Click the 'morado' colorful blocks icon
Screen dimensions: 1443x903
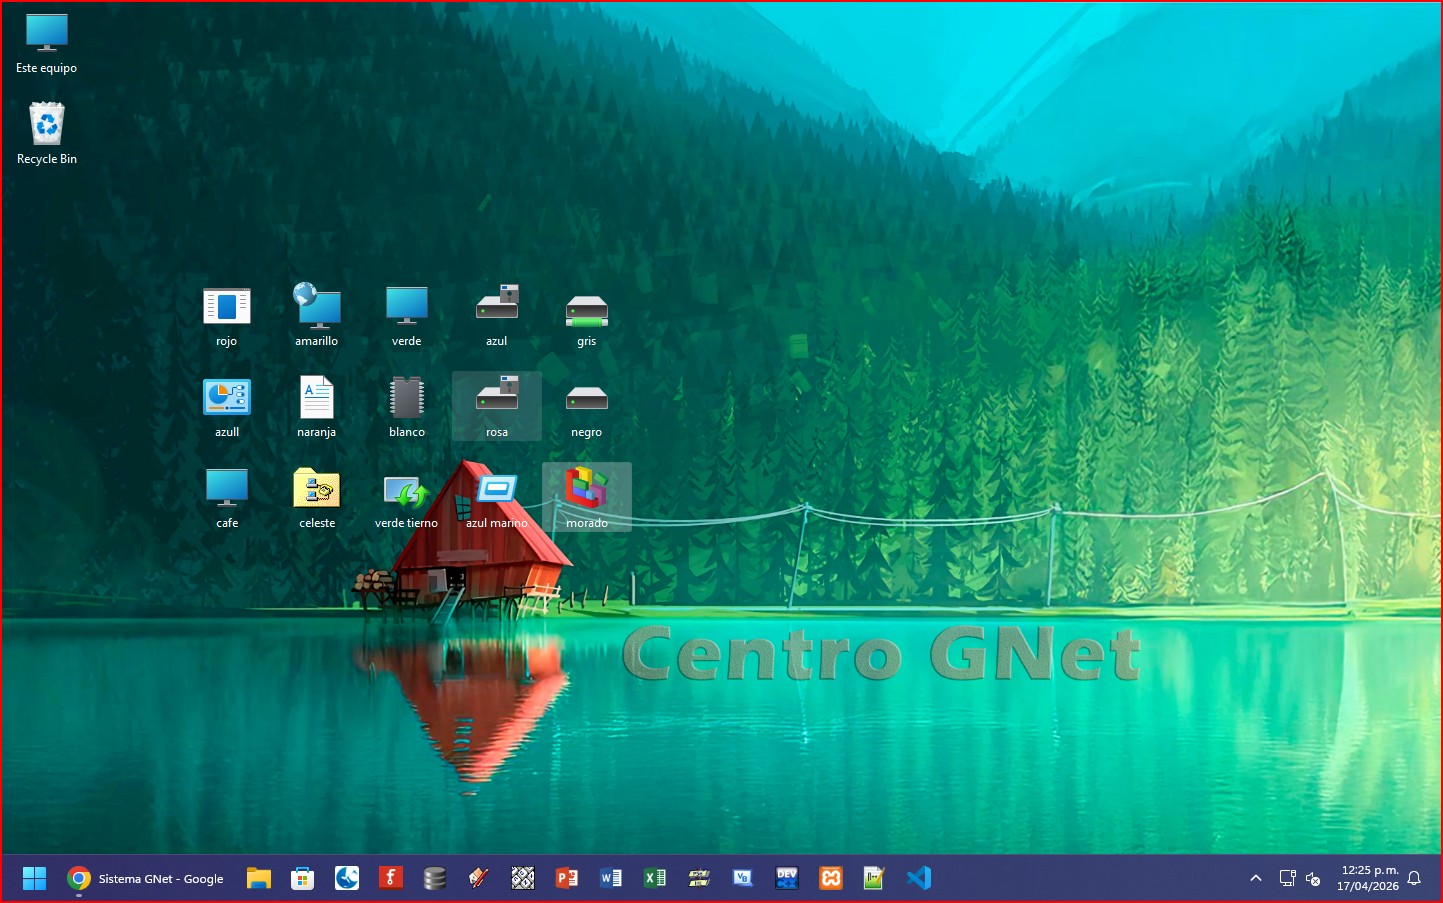point(587,488)
